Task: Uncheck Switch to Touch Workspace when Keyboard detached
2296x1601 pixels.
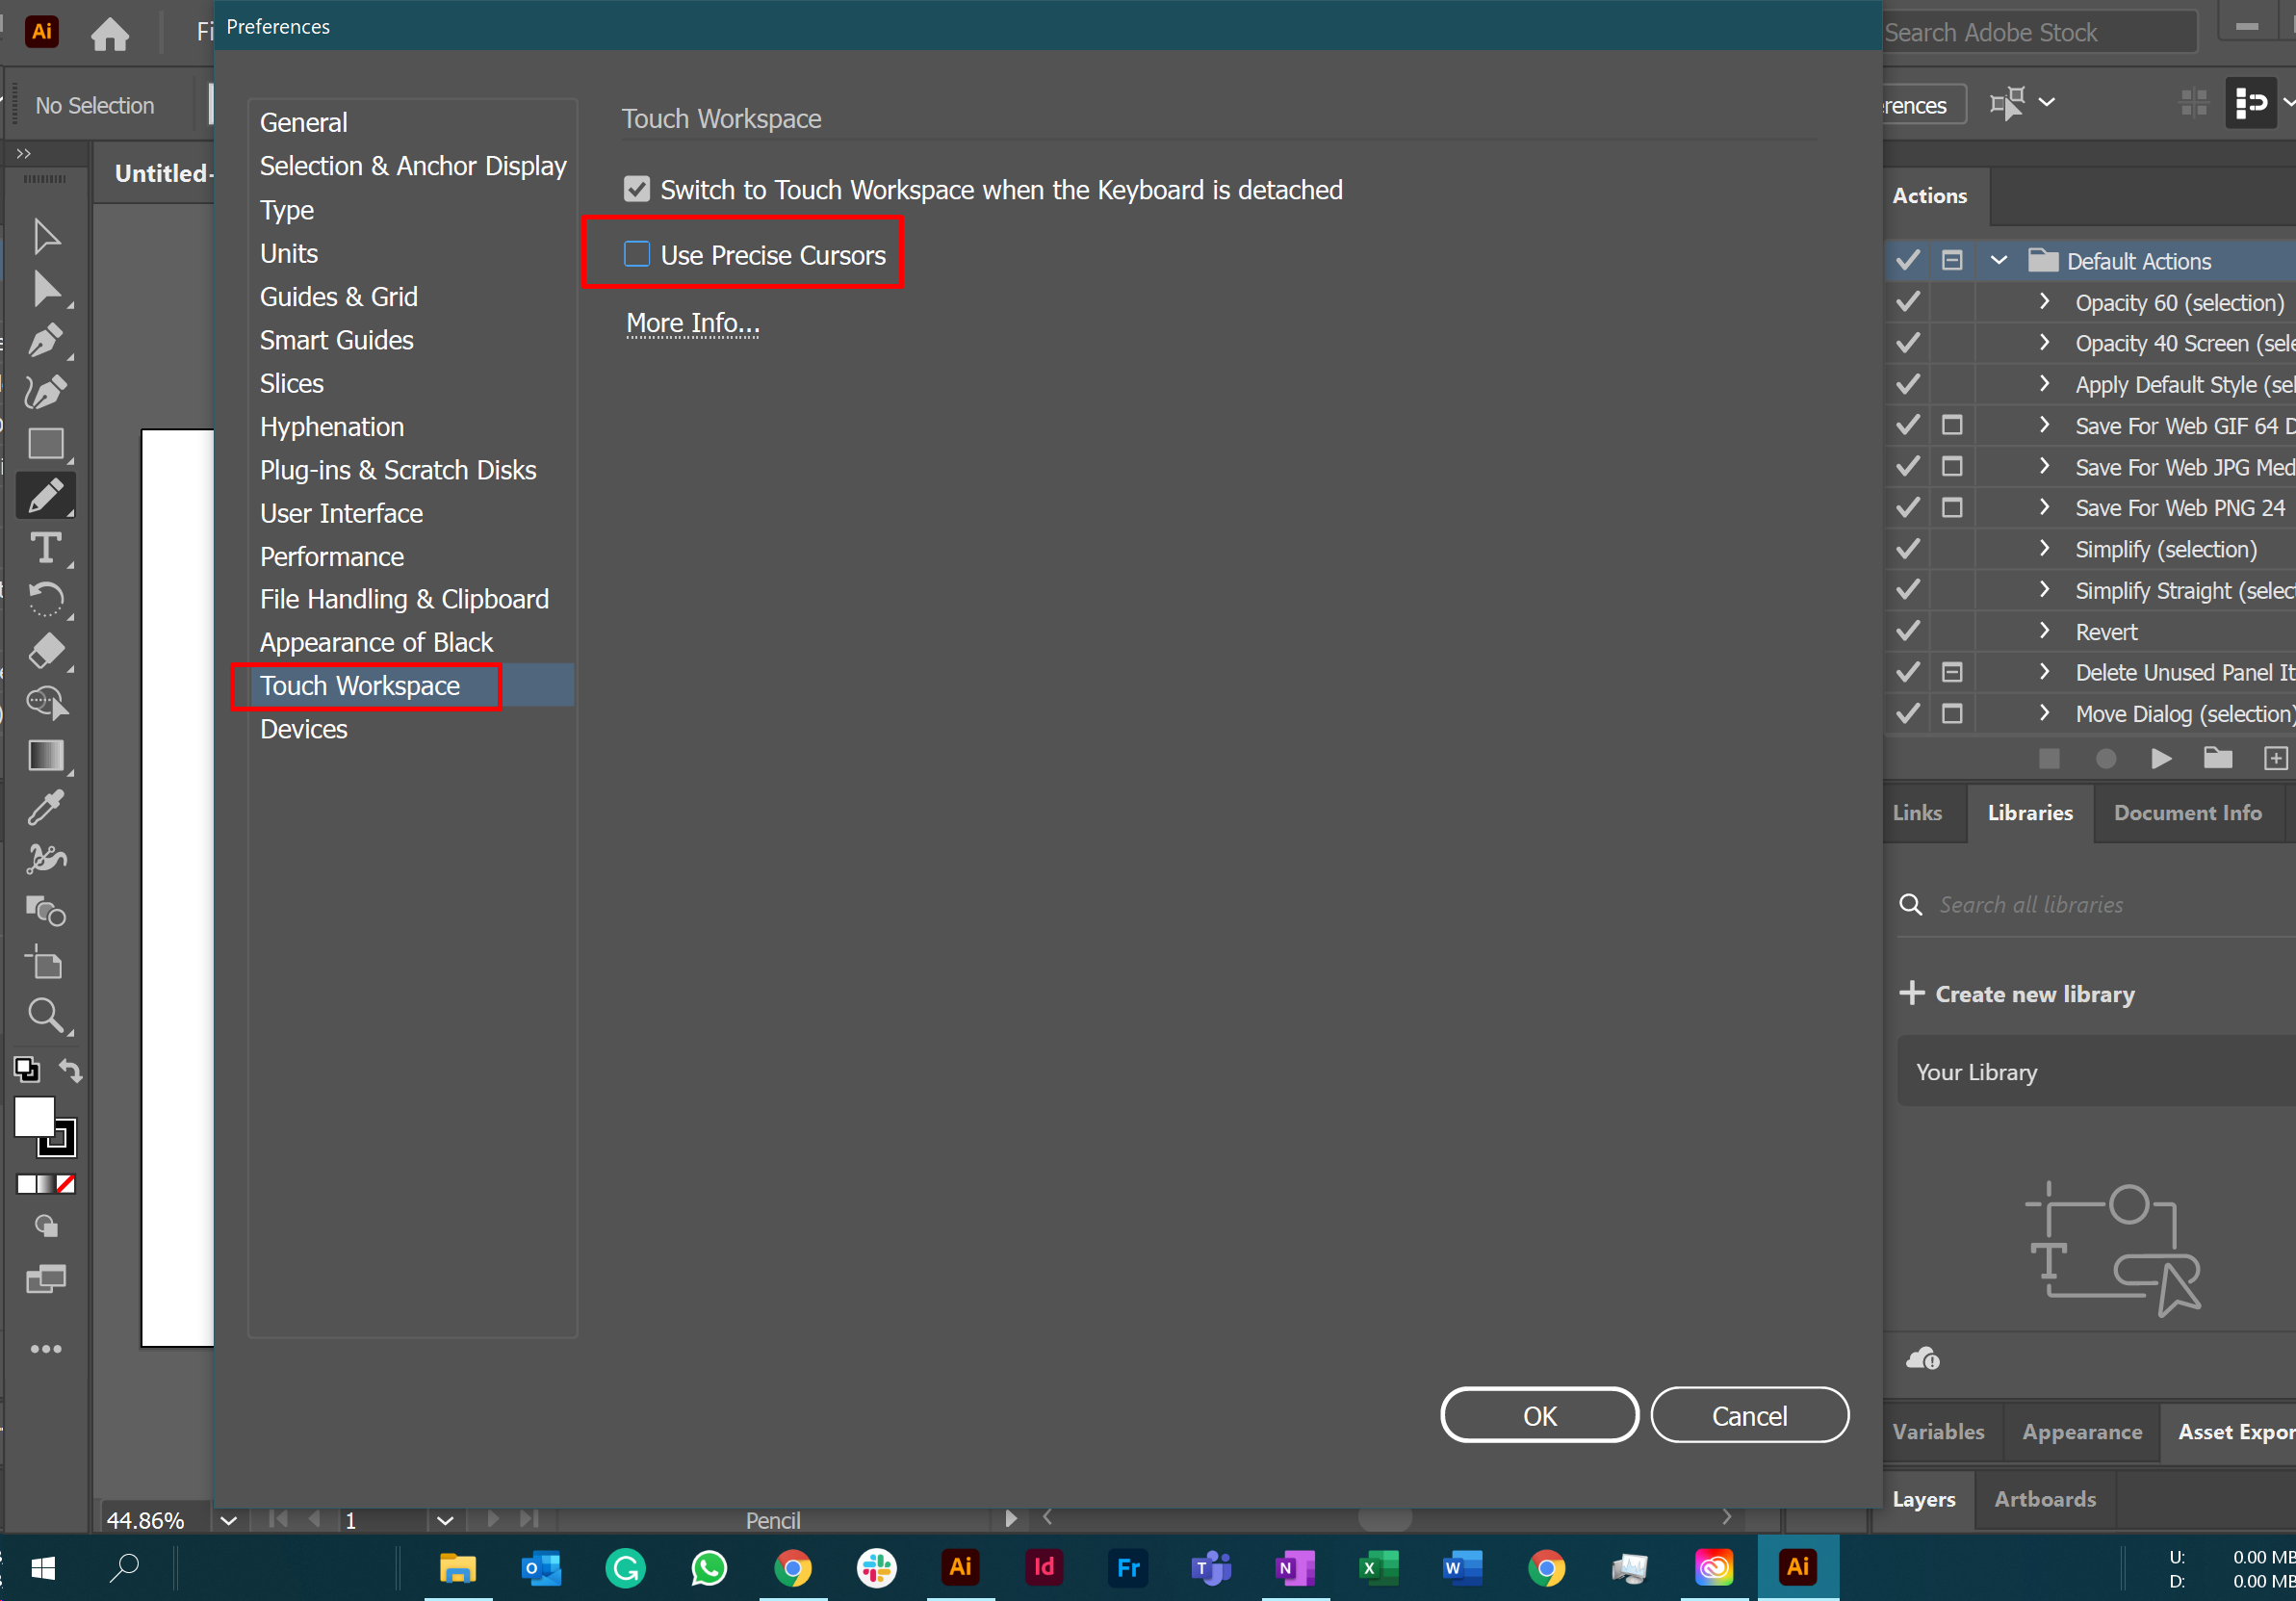Action: (x=637, y=188)
